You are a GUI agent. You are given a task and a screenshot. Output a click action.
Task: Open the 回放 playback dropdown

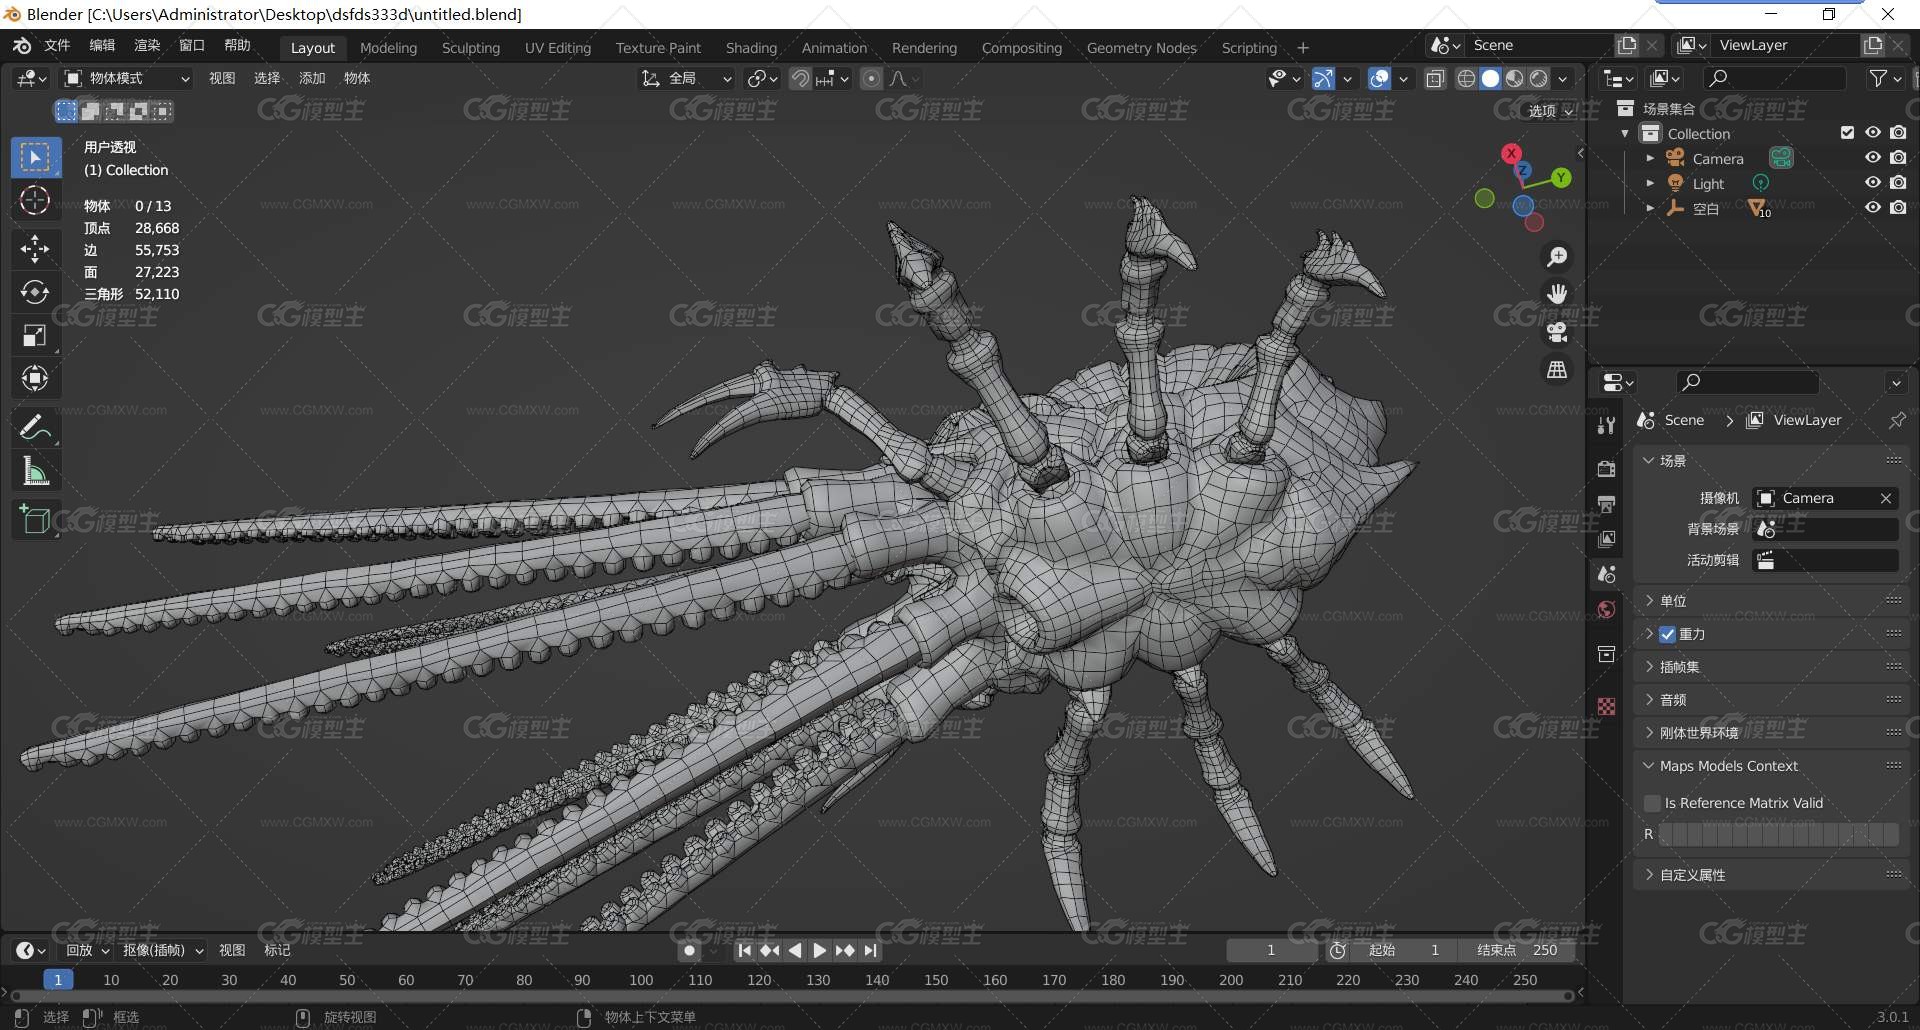[87, 950]
